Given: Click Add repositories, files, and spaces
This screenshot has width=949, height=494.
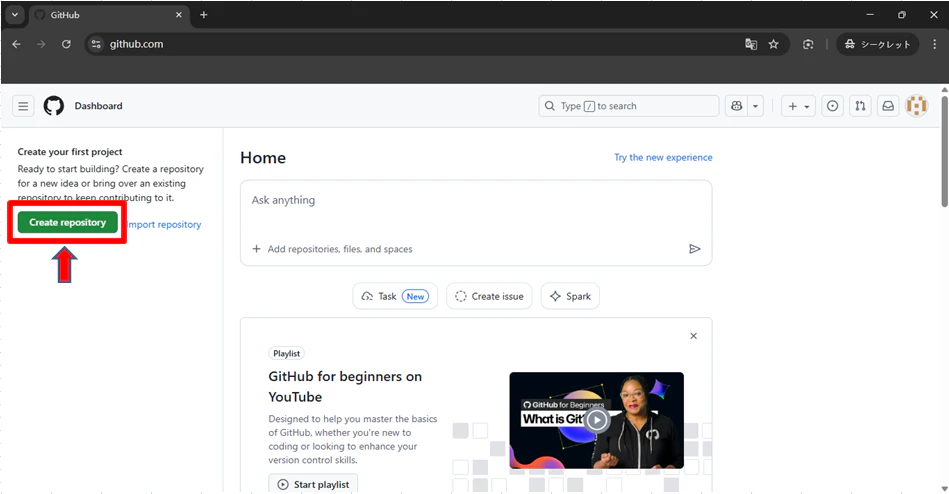Looking at the screenshot, I should 332,249.
